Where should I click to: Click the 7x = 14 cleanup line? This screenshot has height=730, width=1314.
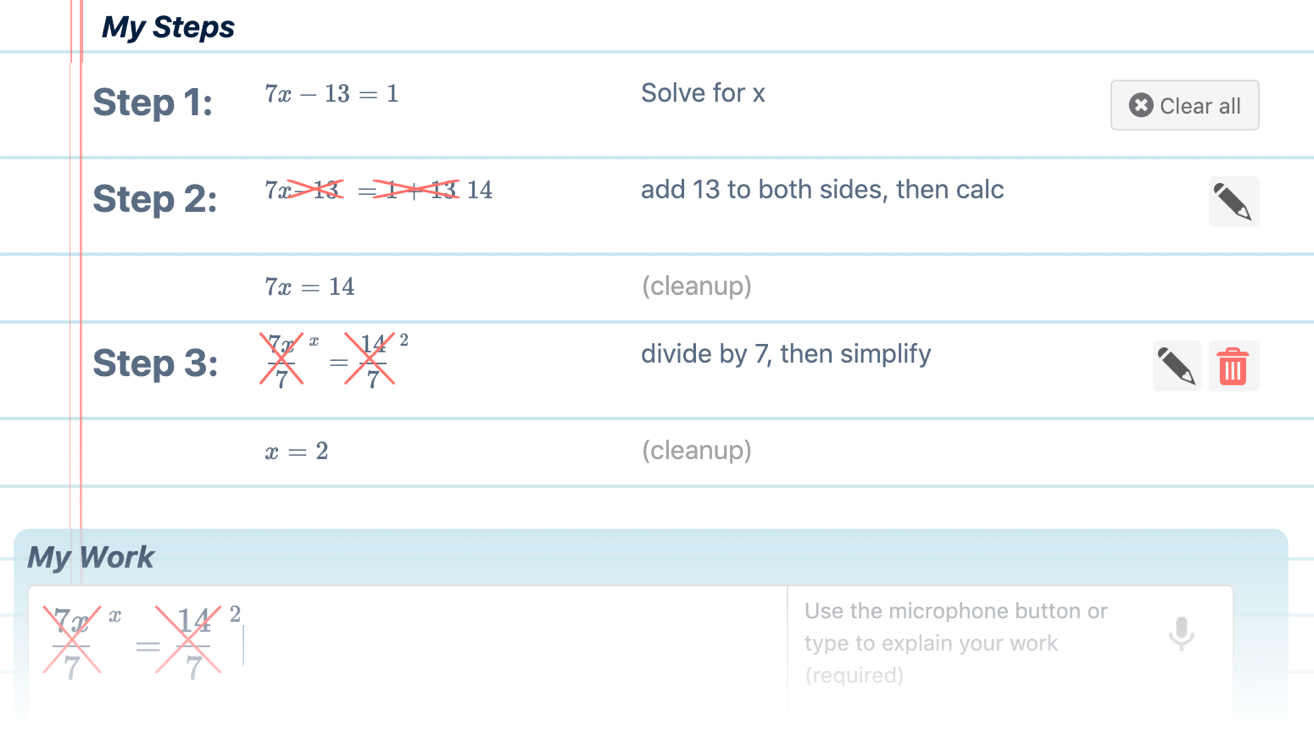309,286
